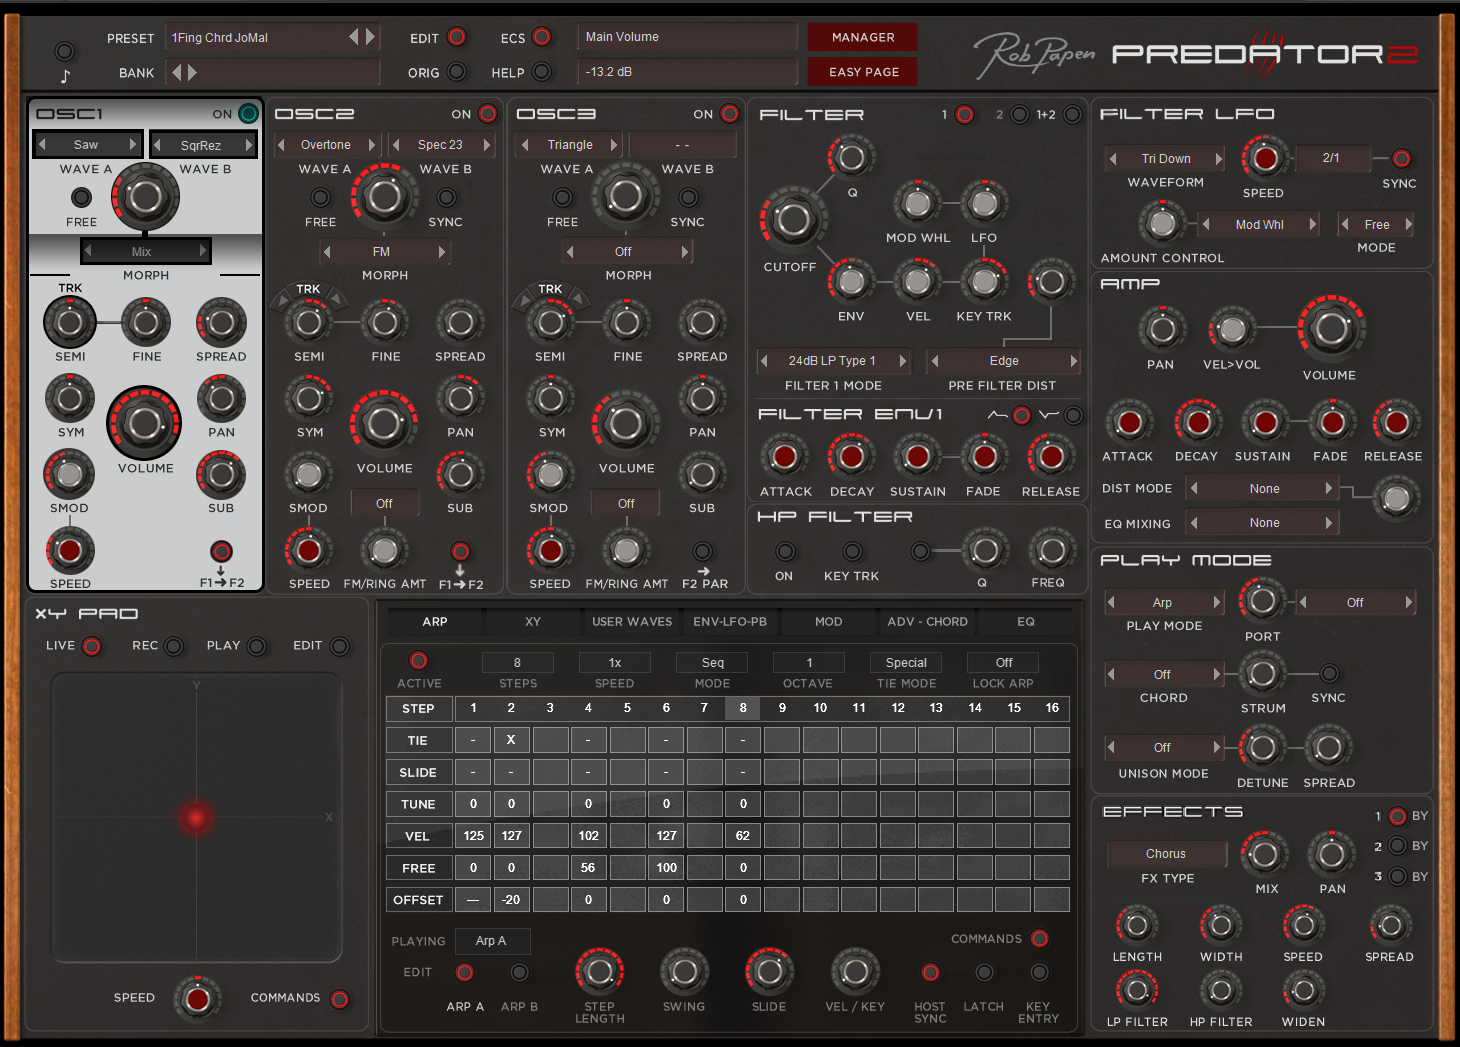Open the OSC2 FM morph dropdown
1460x1047 pixels.
coord(384,252)
